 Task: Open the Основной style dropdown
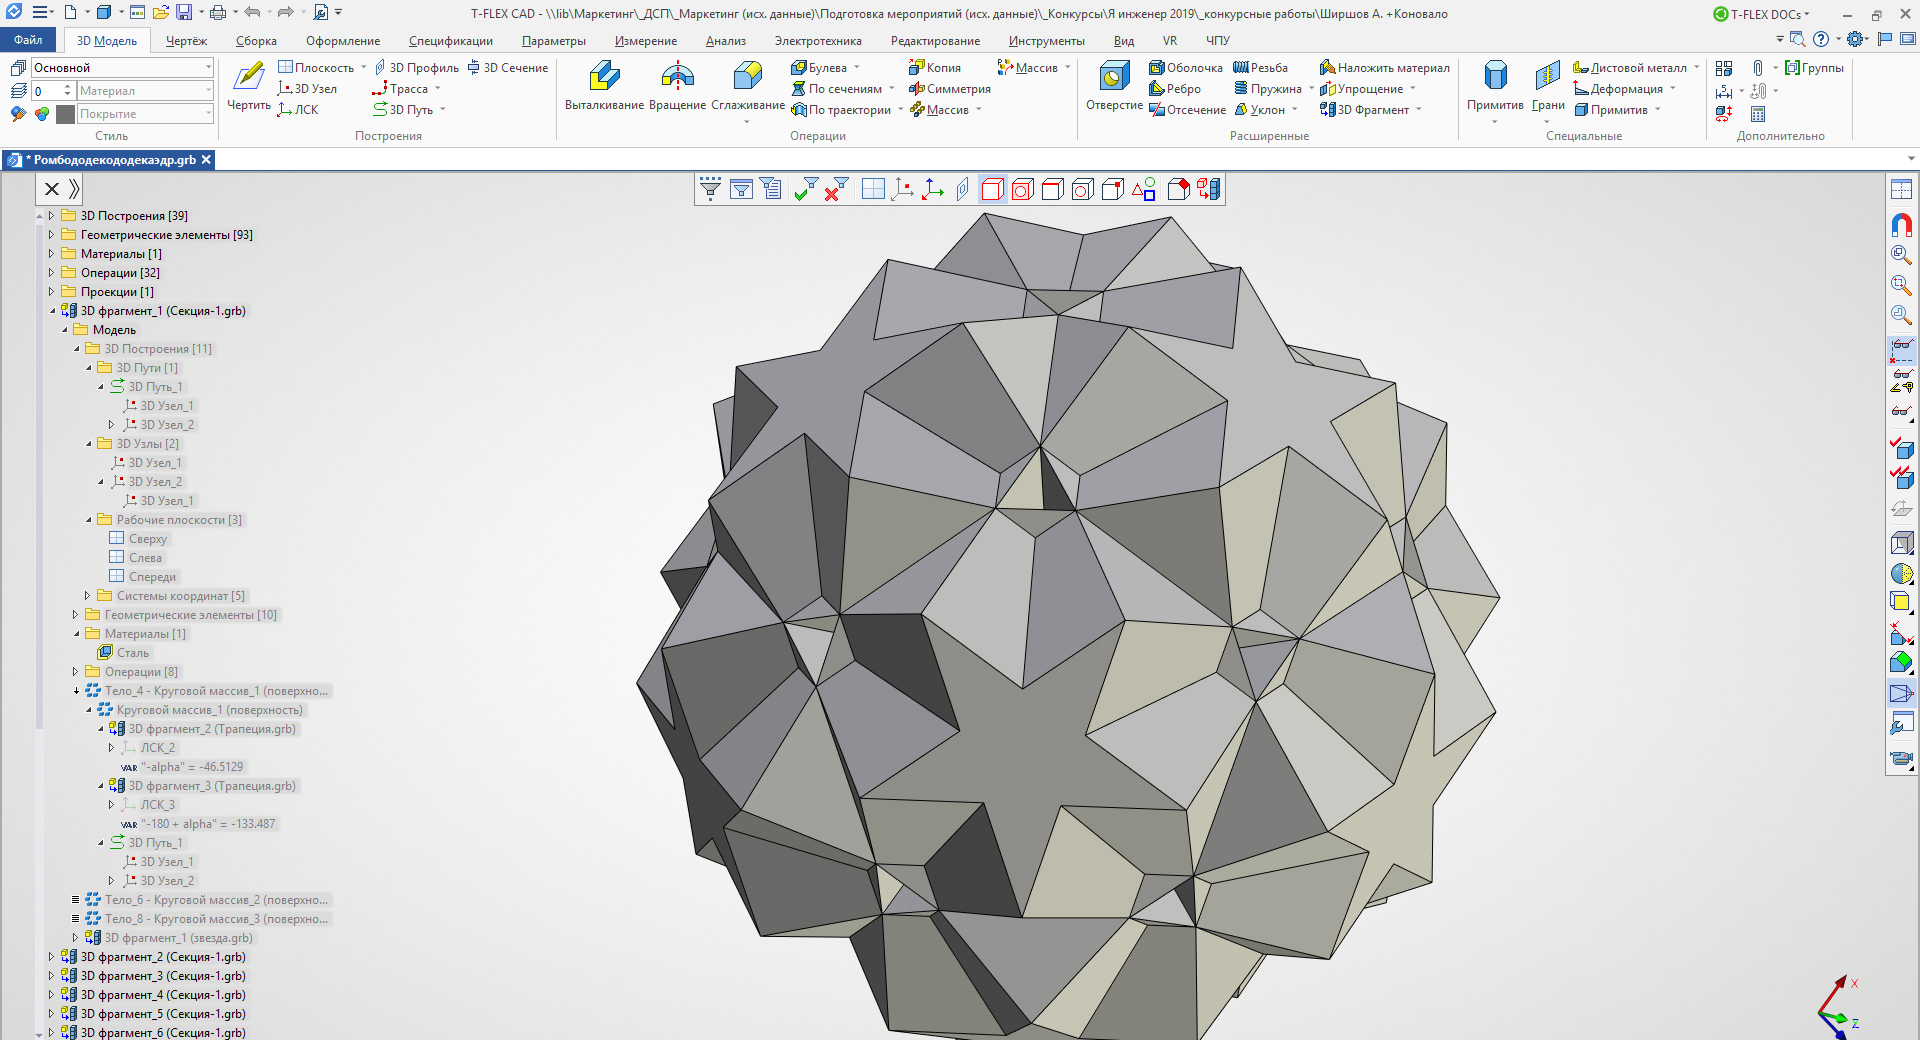click(208, 68)
